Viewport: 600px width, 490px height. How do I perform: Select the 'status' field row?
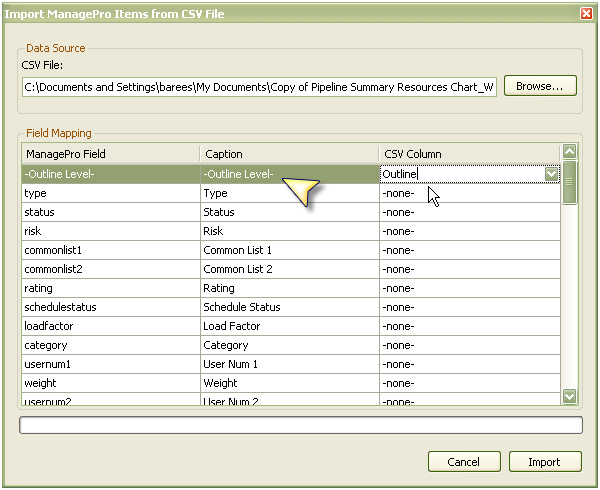point(111,212)
